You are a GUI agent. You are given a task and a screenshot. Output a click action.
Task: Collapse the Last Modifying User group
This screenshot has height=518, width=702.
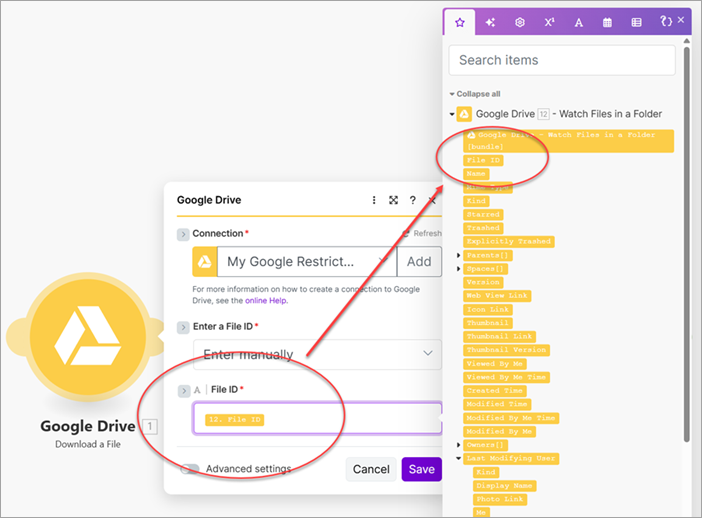(459, 458)
